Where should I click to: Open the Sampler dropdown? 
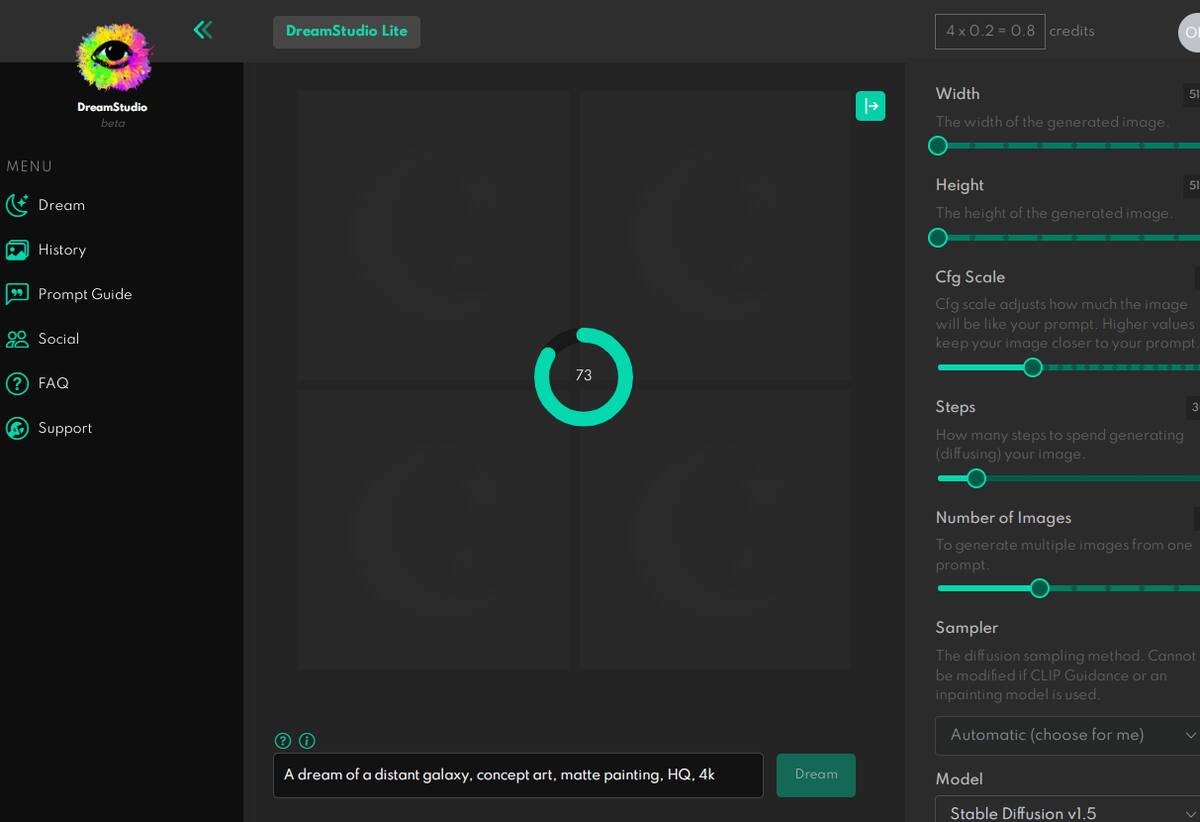click(x=1067, y=735)
